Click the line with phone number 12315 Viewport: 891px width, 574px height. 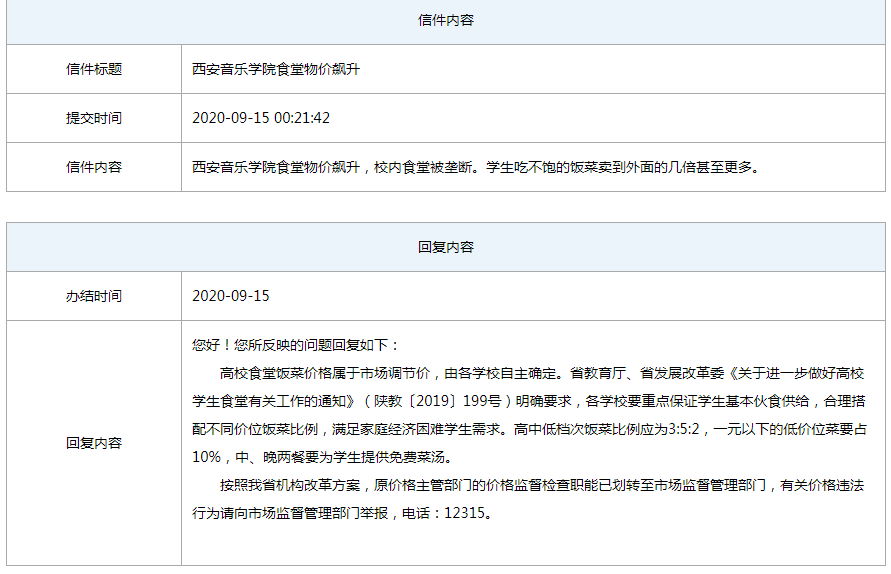342,513
